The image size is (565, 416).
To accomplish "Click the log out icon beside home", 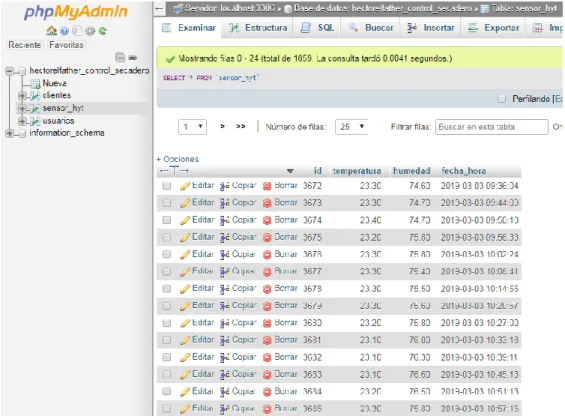I will (x=64, y=31).
